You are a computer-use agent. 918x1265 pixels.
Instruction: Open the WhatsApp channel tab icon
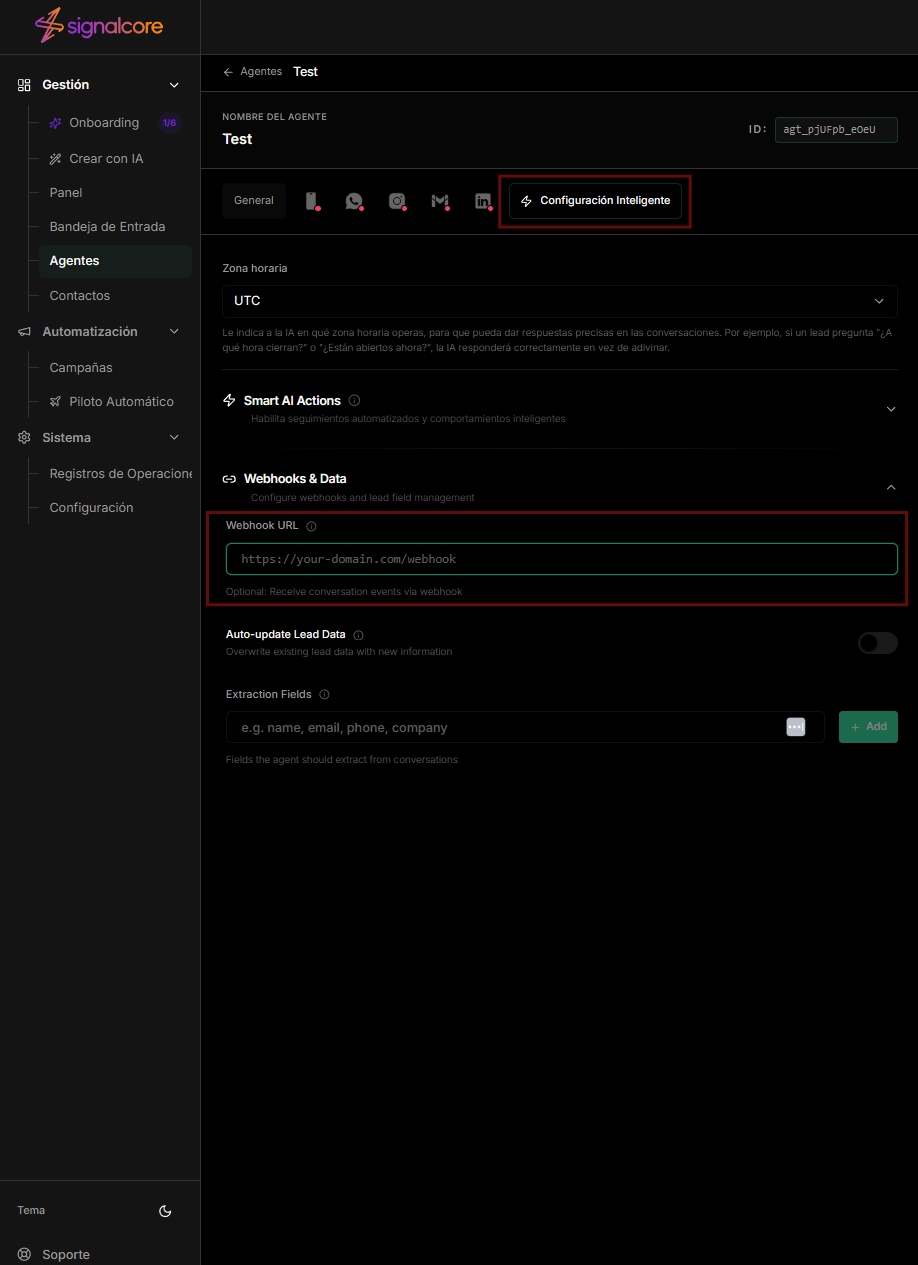click(x=354, y=201)
